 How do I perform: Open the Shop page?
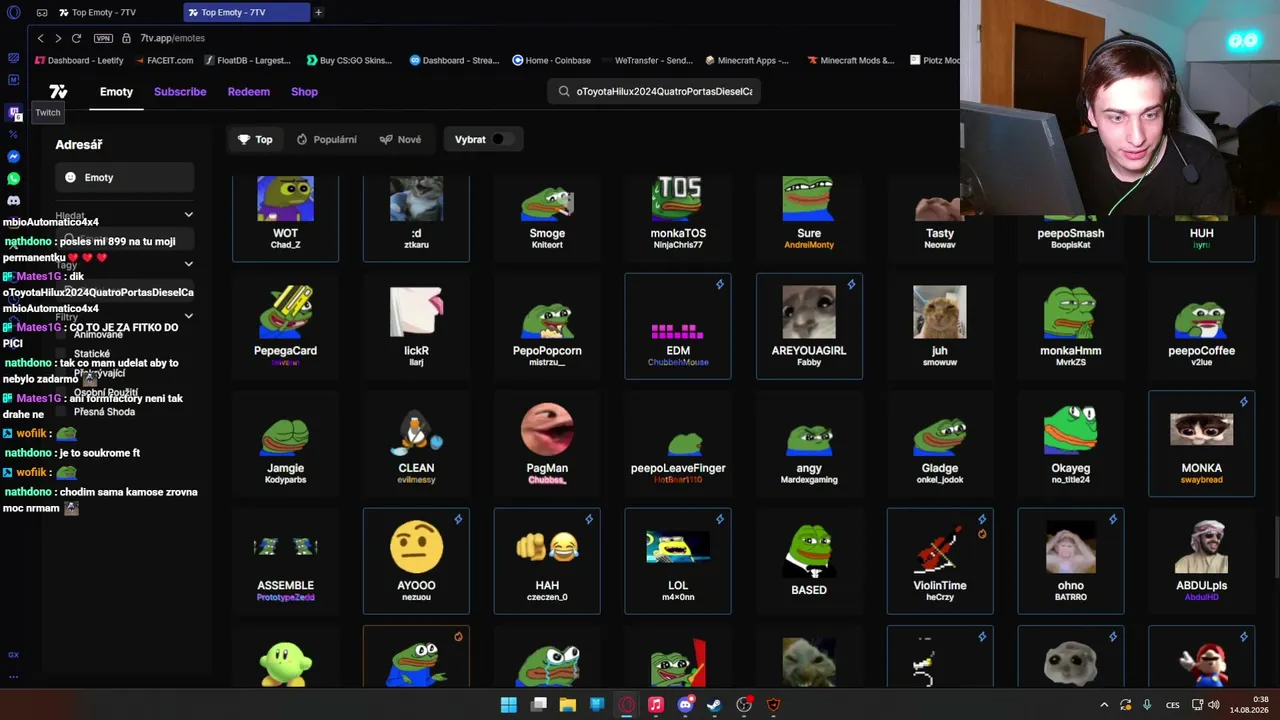[x=304, y=92]
